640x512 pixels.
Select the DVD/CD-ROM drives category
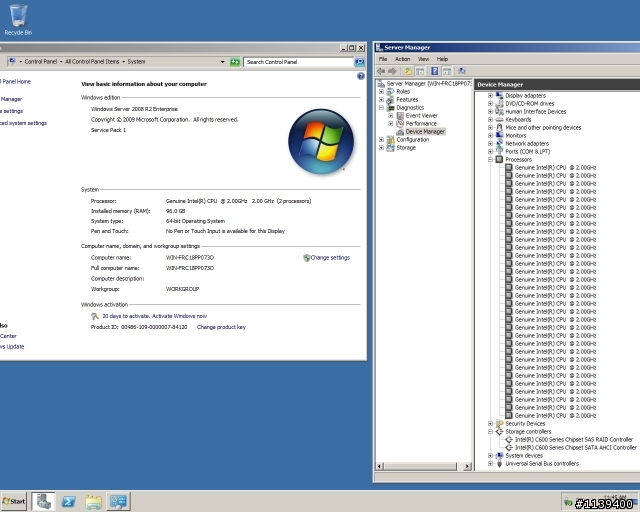click(x=529, y=104)
